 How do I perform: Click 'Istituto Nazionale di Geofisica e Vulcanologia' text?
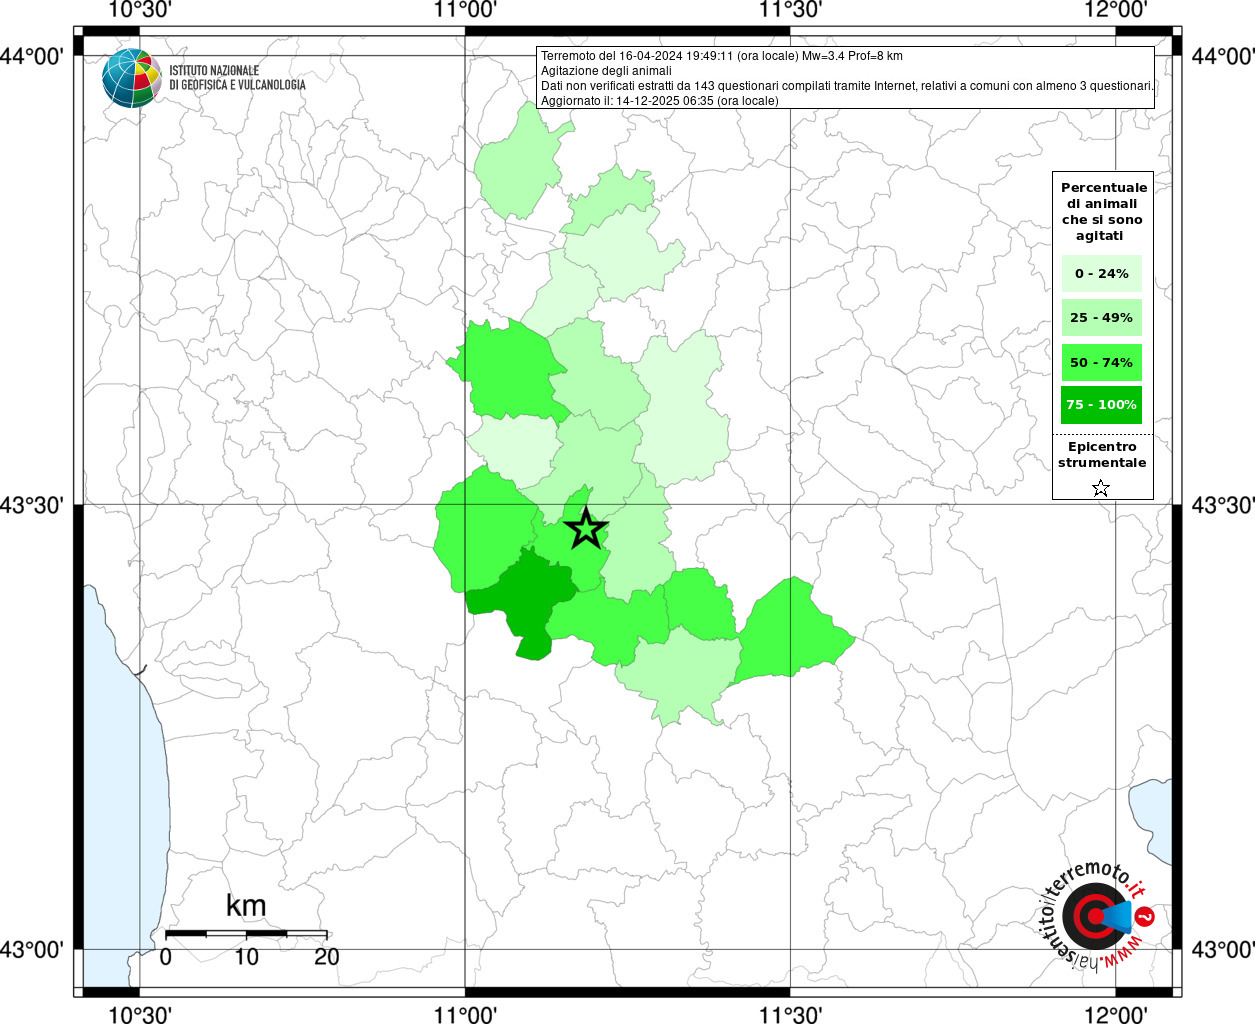238,78
